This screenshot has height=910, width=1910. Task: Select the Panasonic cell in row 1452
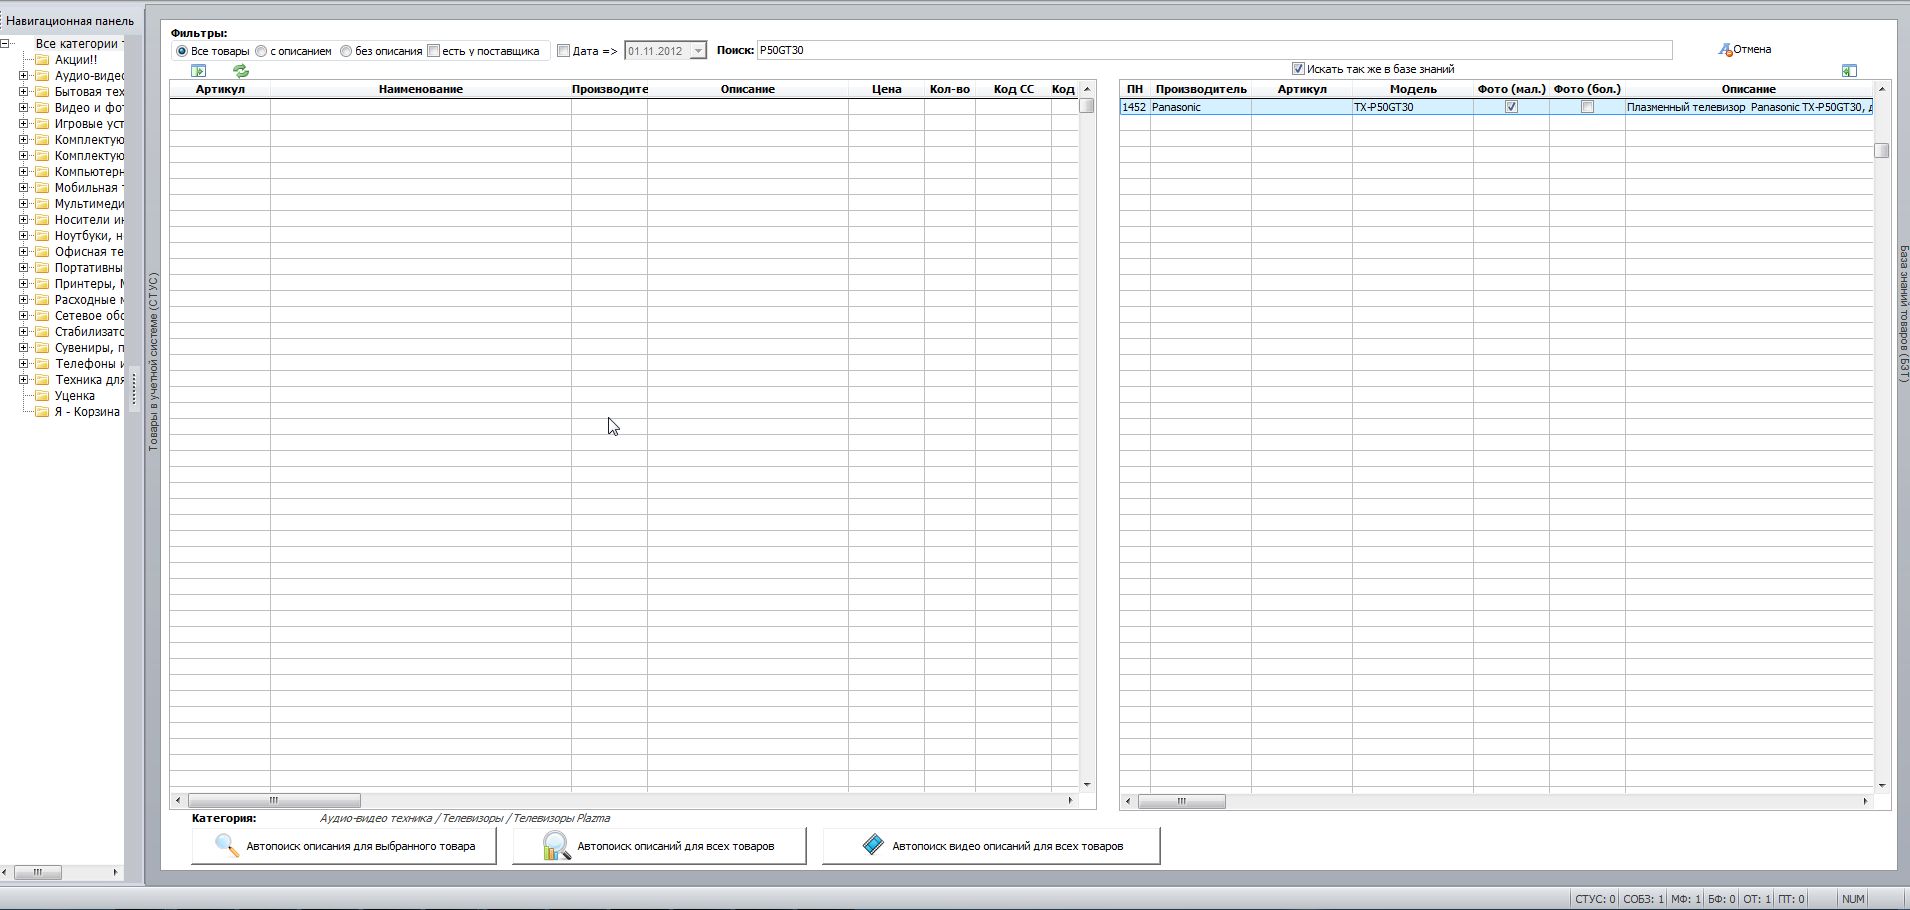(x=1201, y=107)
